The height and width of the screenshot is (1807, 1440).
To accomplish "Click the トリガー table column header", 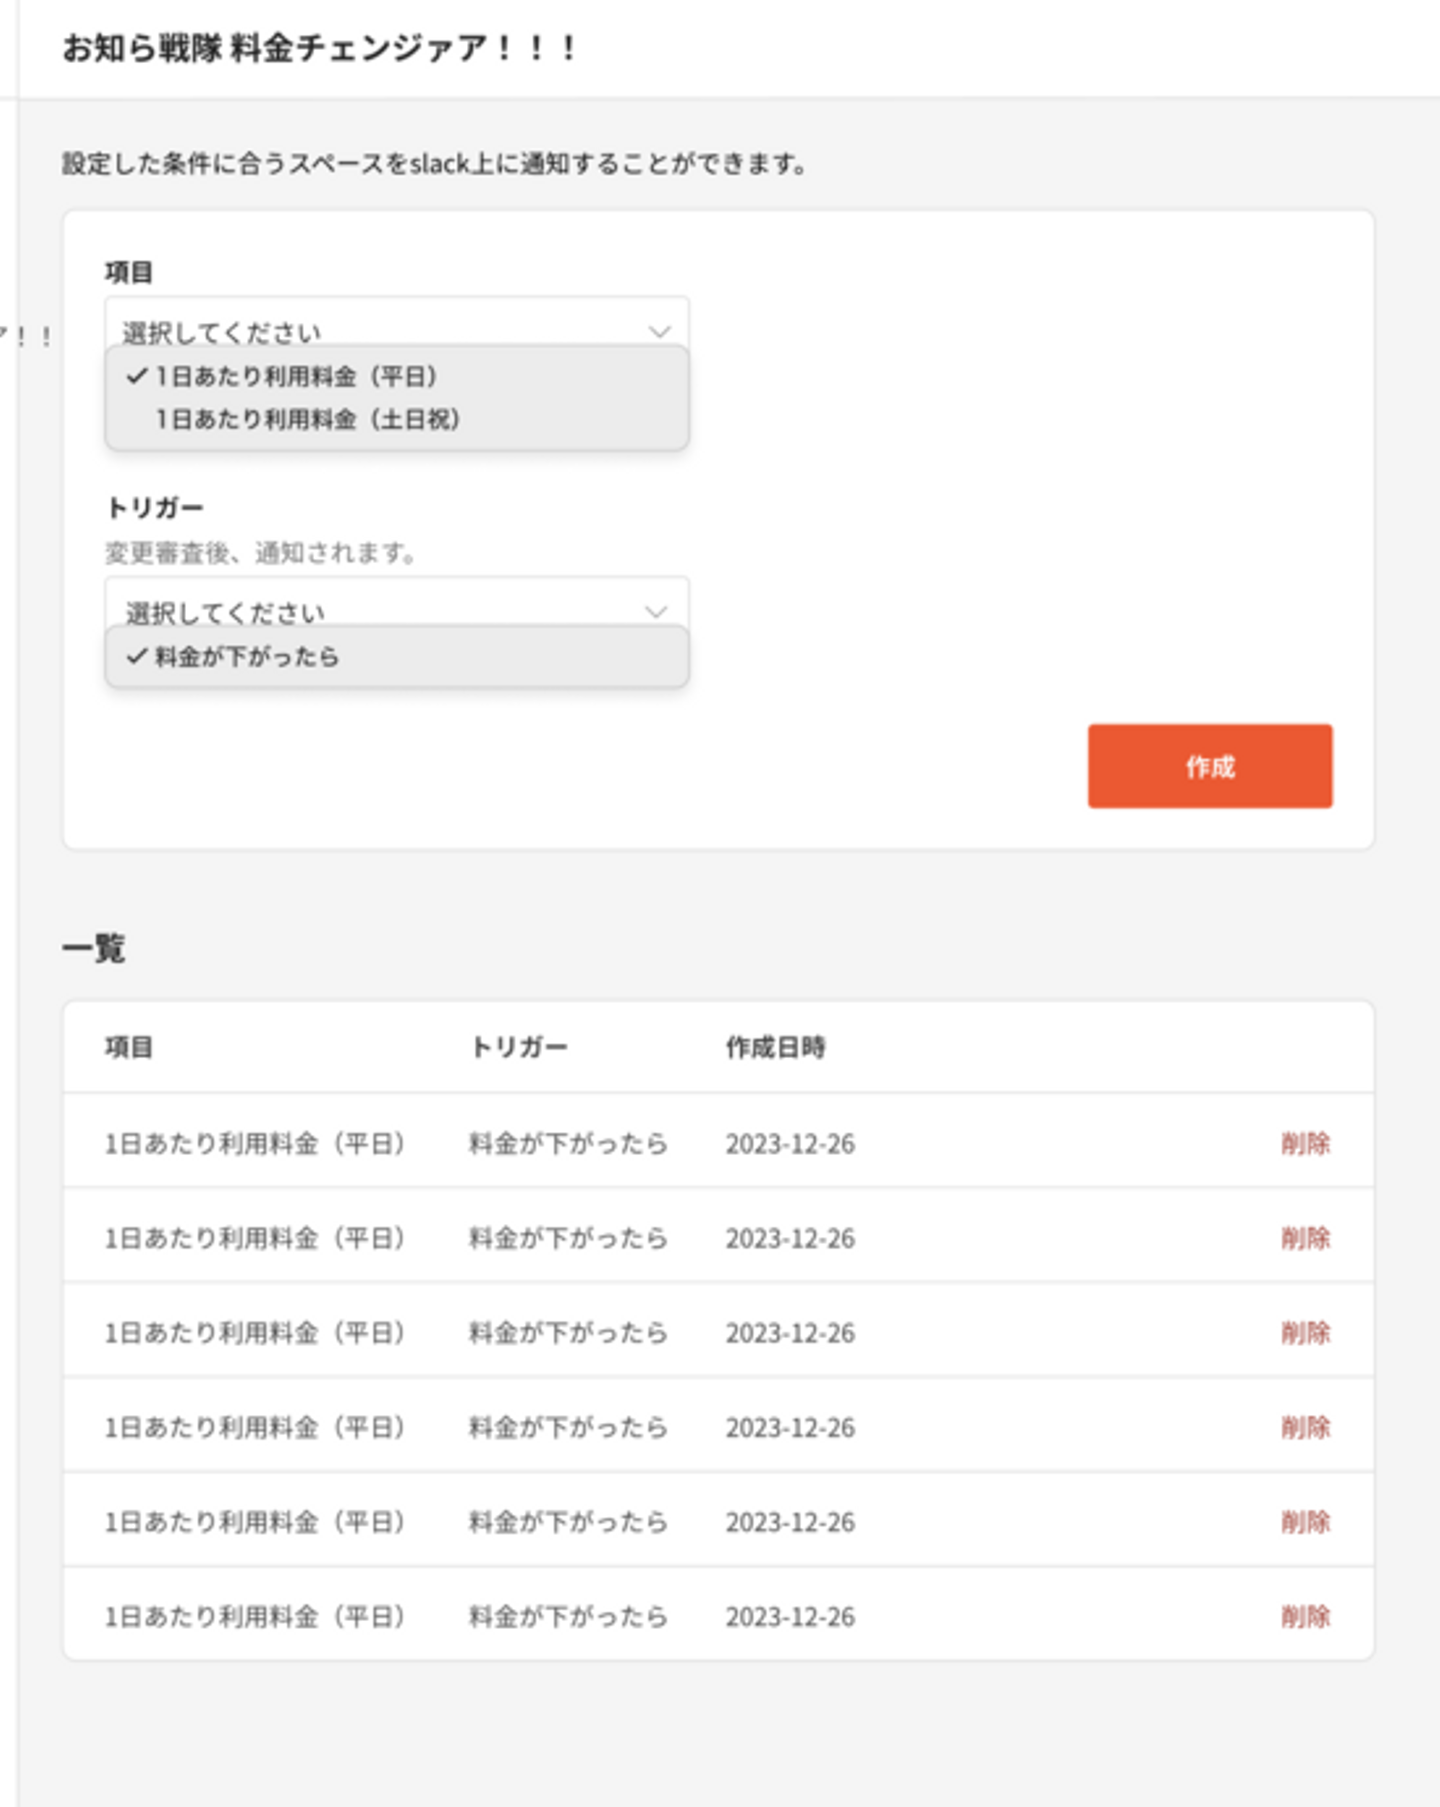I will pos(518,1047).
